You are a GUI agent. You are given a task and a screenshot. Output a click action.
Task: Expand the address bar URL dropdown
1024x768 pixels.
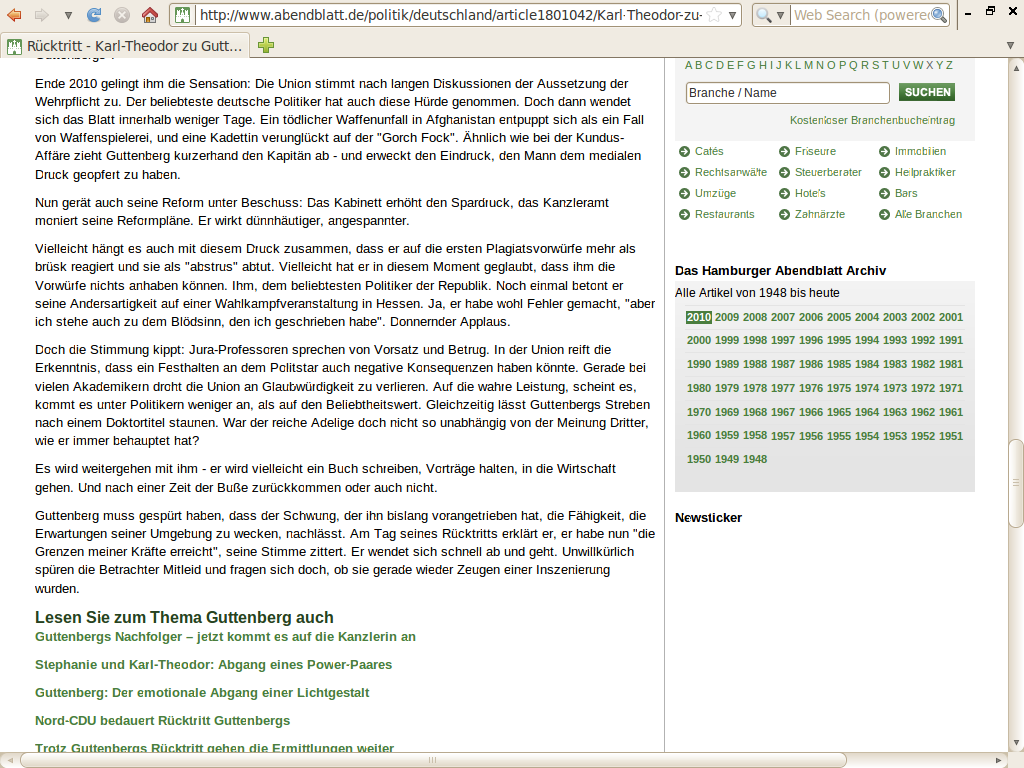(x=733, y=15)
